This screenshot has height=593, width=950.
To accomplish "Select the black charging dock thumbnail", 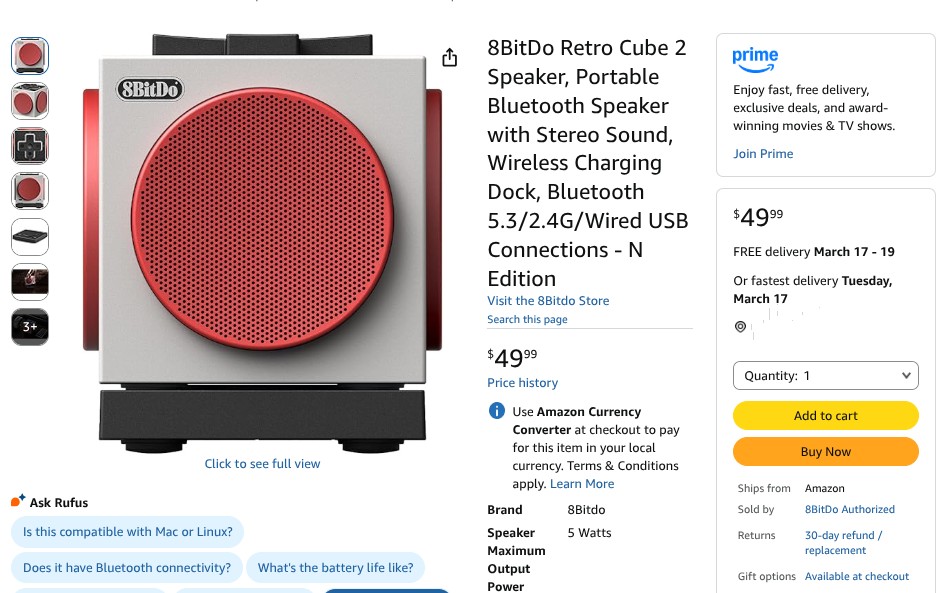I will point(30,237).
